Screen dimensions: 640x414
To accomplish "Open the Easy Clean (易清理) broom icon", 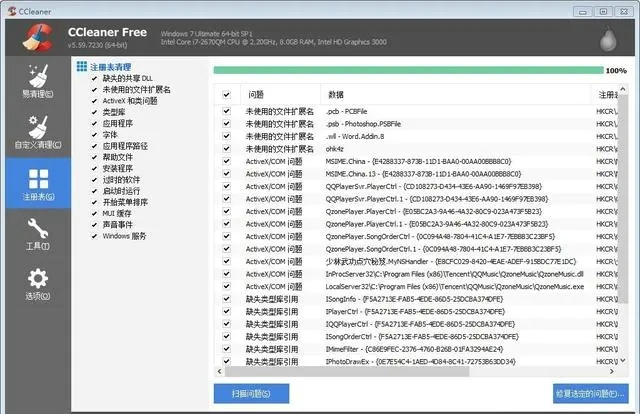I will point(38,81).
